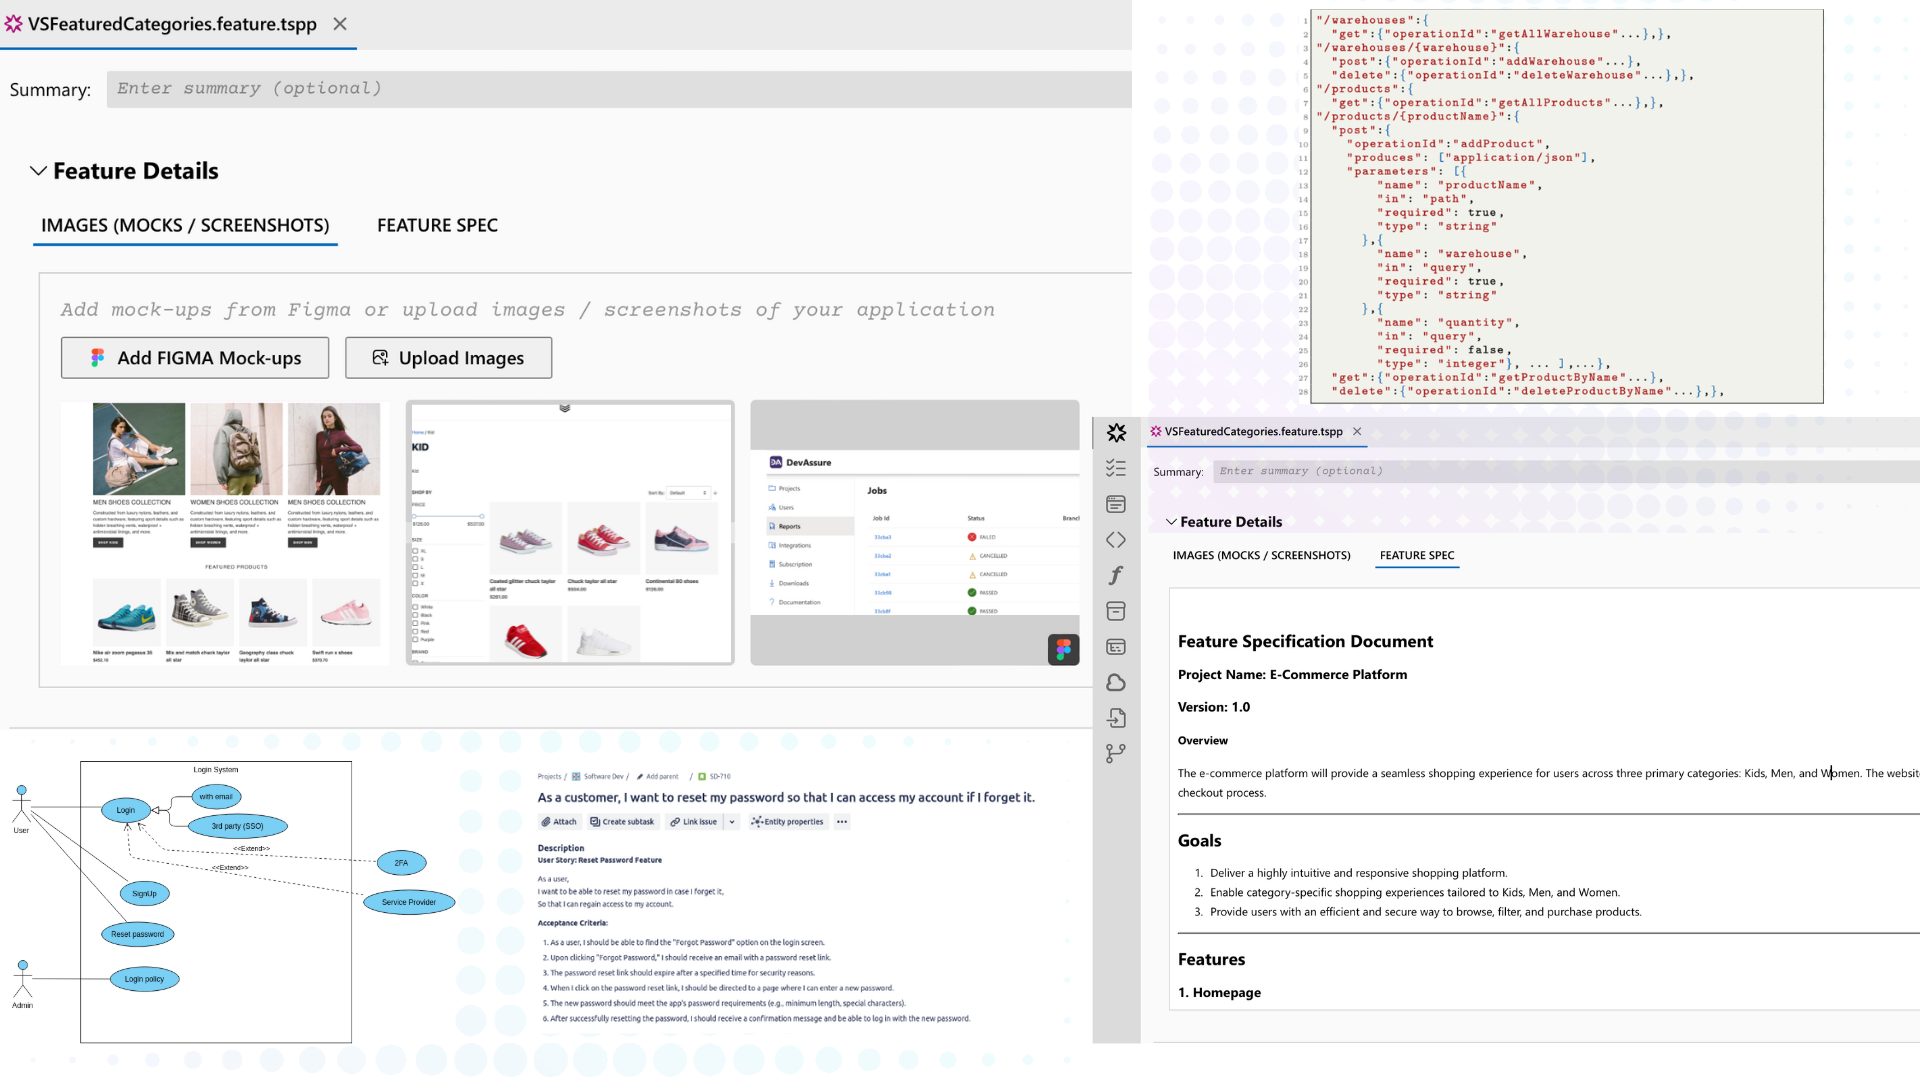
Task: Click the Downloads item in DevAssure thumbnail
Action: [789, 583]
